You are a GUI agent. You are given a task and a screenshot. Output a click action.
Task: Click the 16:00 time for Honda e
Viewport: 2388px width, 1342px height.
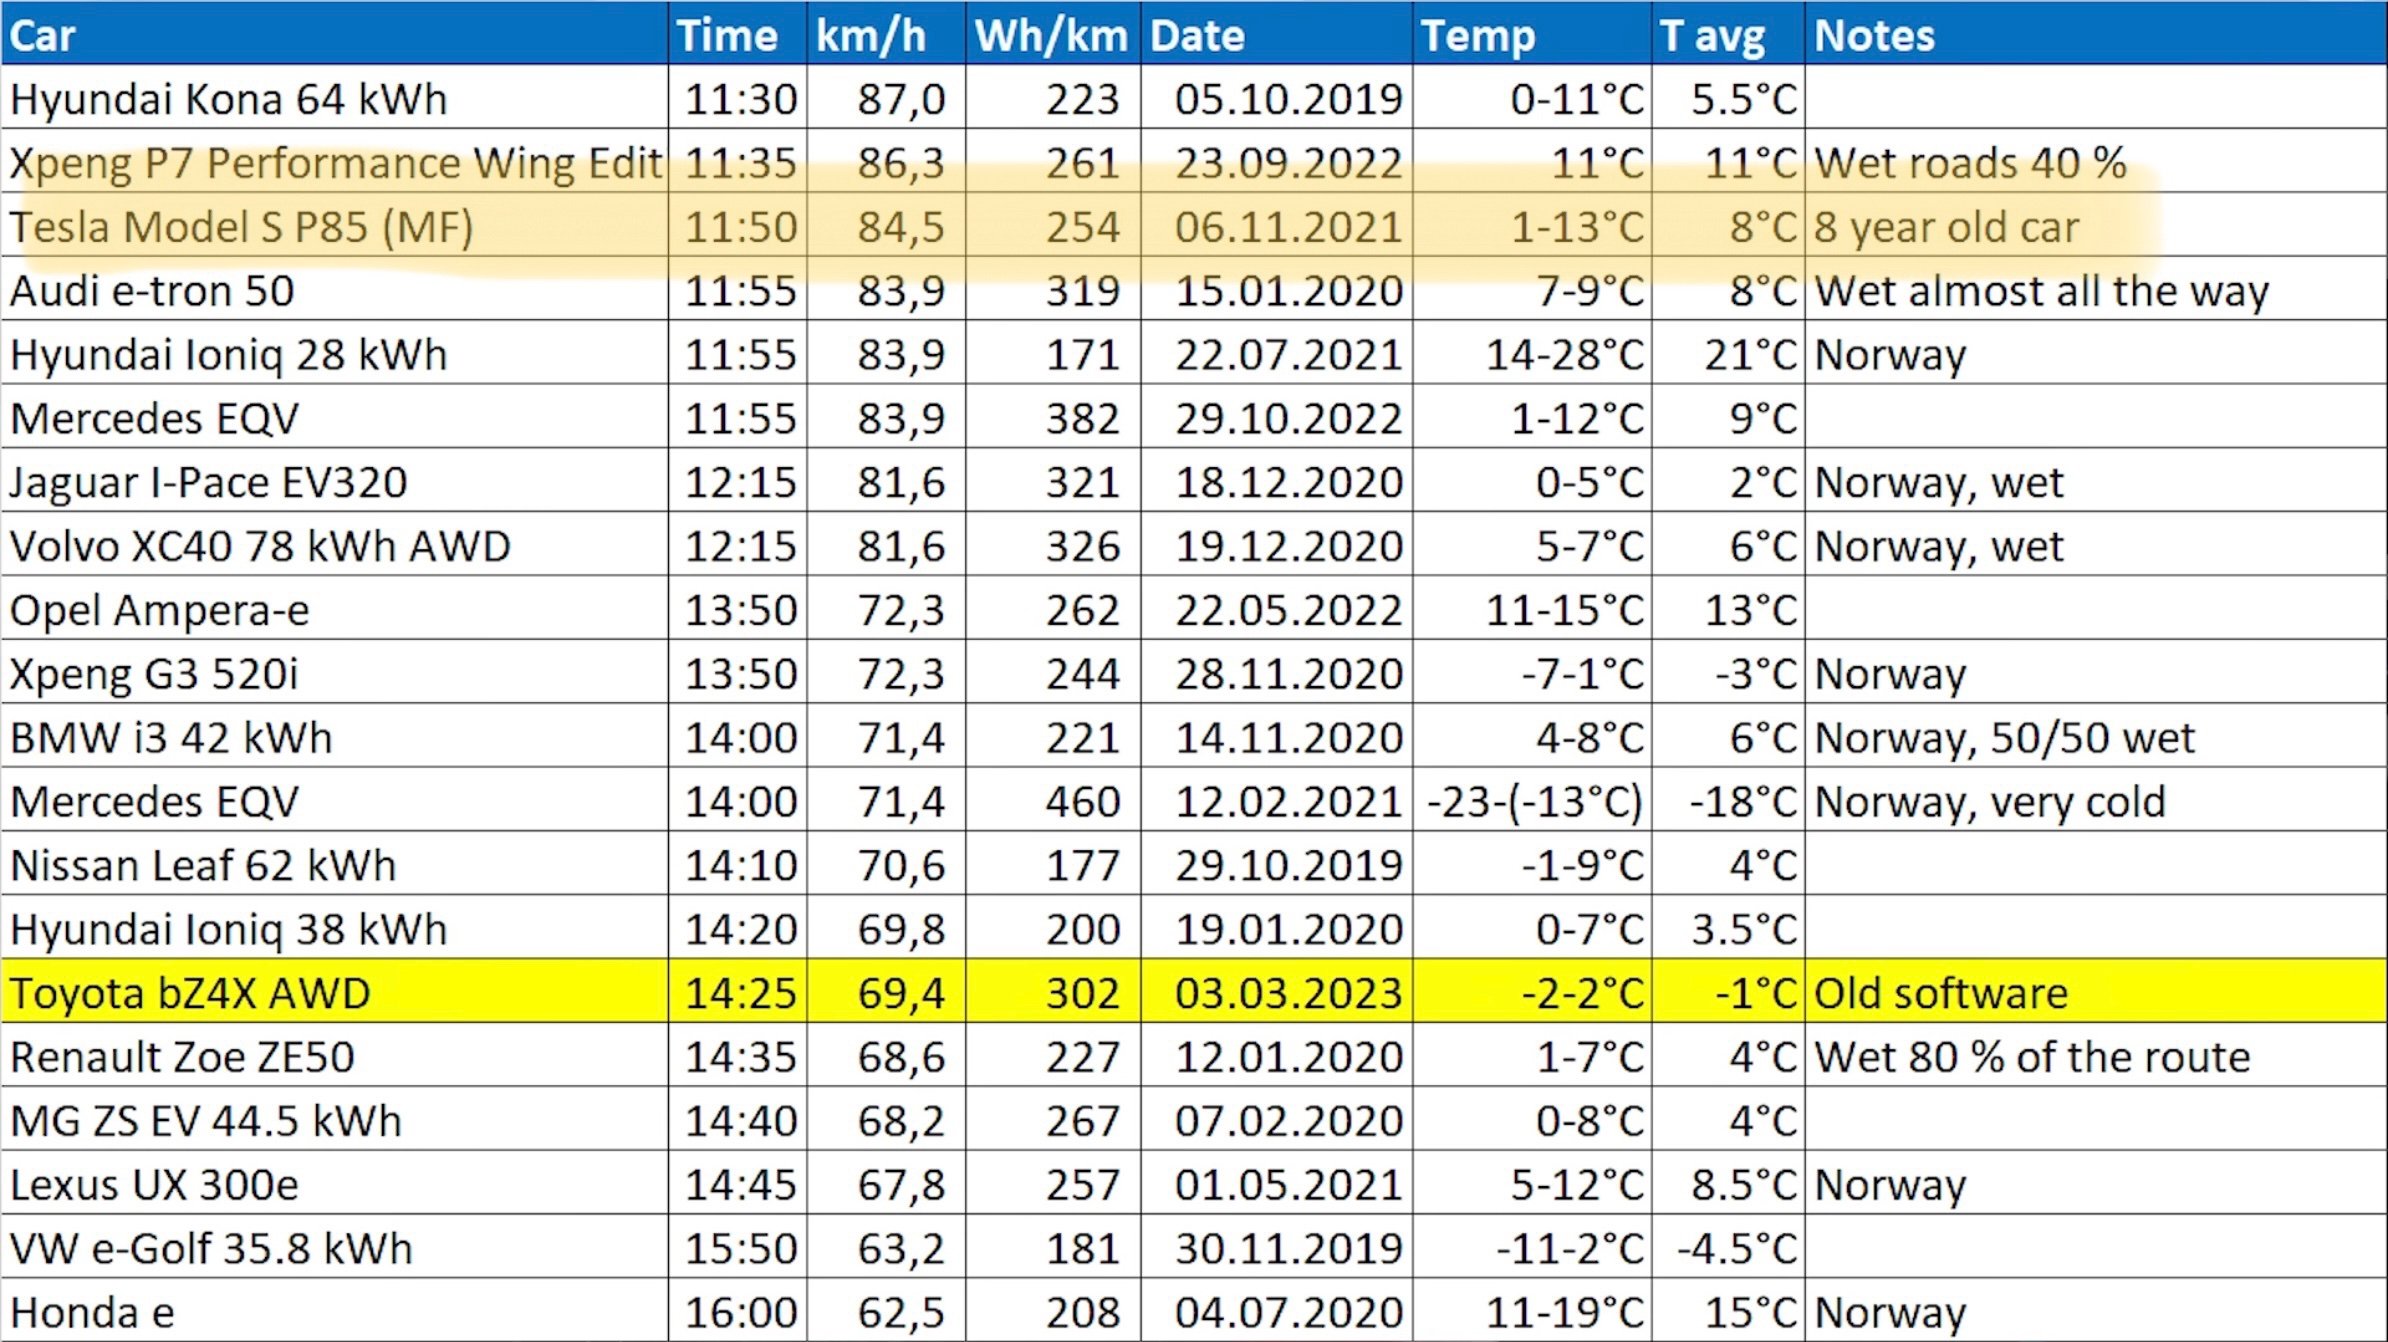[x=738, y=1311]
